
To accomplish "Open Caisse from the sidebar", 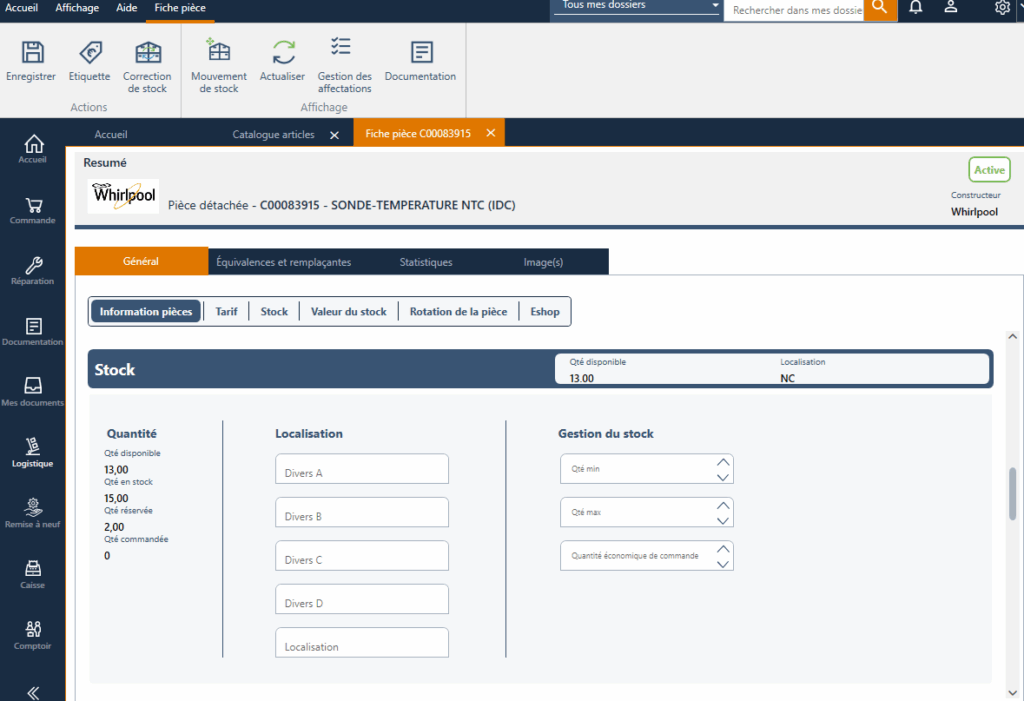I will click(33, 574).
